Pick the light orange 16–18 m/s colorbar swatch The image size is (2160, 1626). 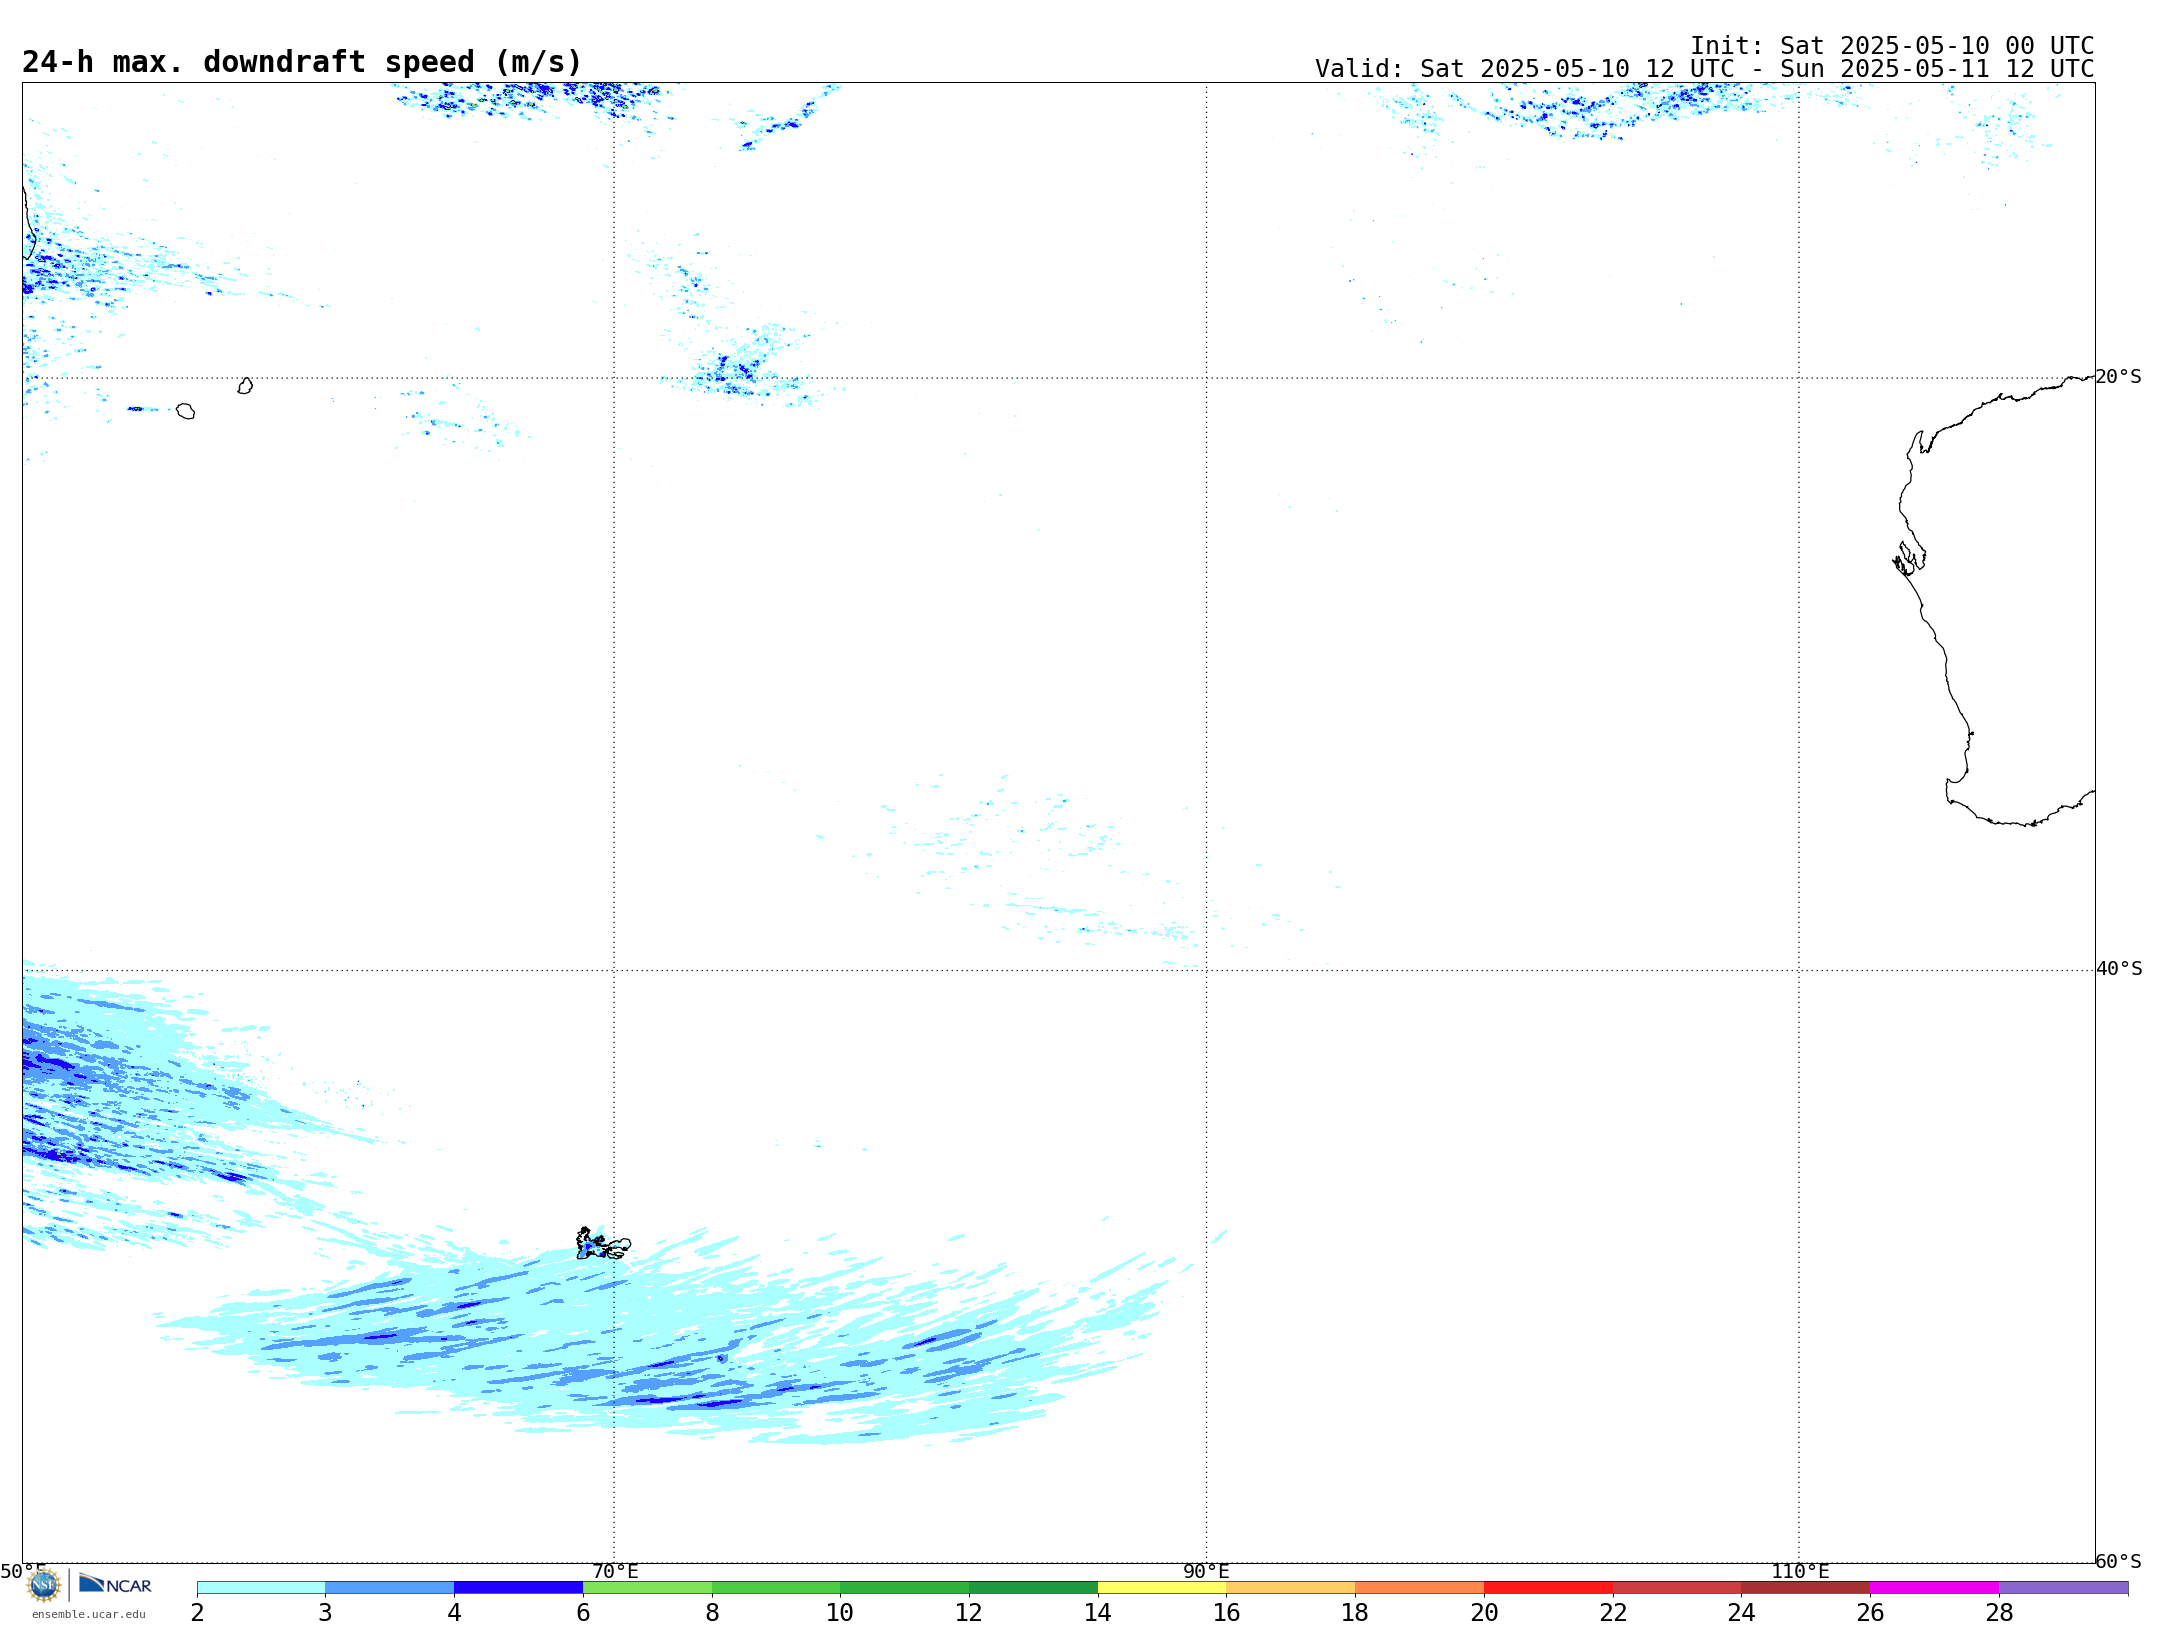pos(1291,1588)
